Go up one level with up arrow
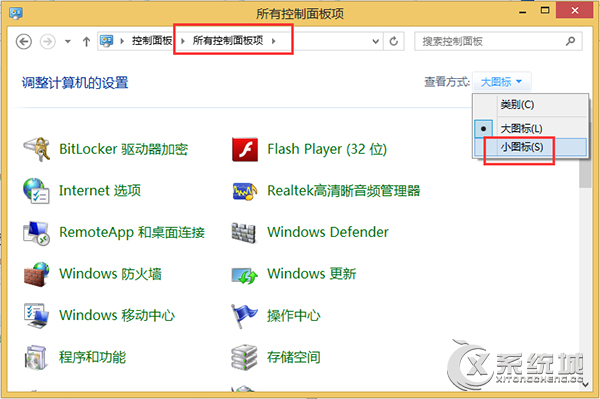 pyautogui.click(x=86, y=41)
